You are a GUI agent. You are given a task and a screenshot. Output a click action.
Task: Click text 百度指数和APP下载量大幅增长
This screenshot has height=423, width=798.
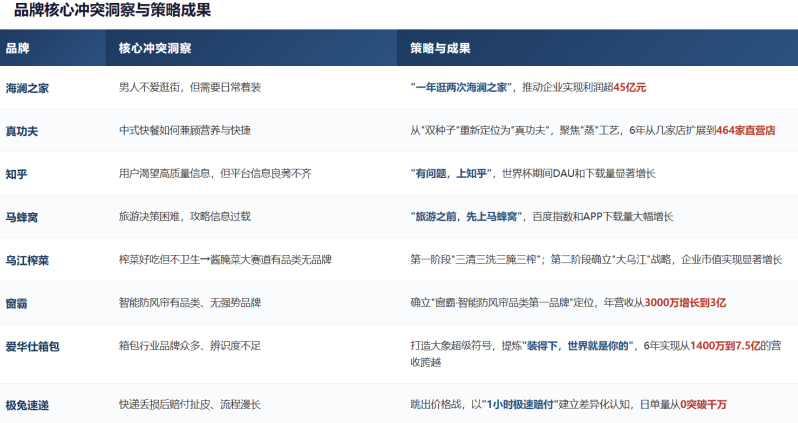coord(603,217)
